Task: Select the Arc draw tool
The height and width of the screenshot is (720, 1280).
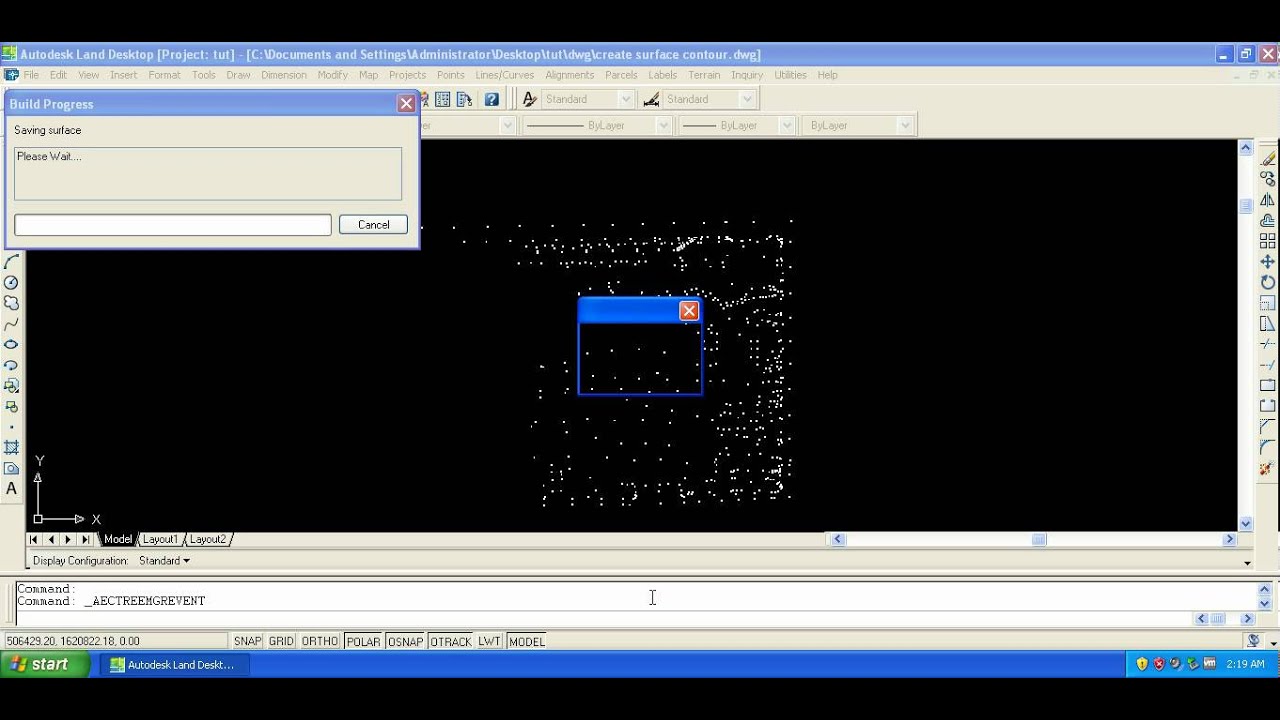Action: [x=12, y=262]
